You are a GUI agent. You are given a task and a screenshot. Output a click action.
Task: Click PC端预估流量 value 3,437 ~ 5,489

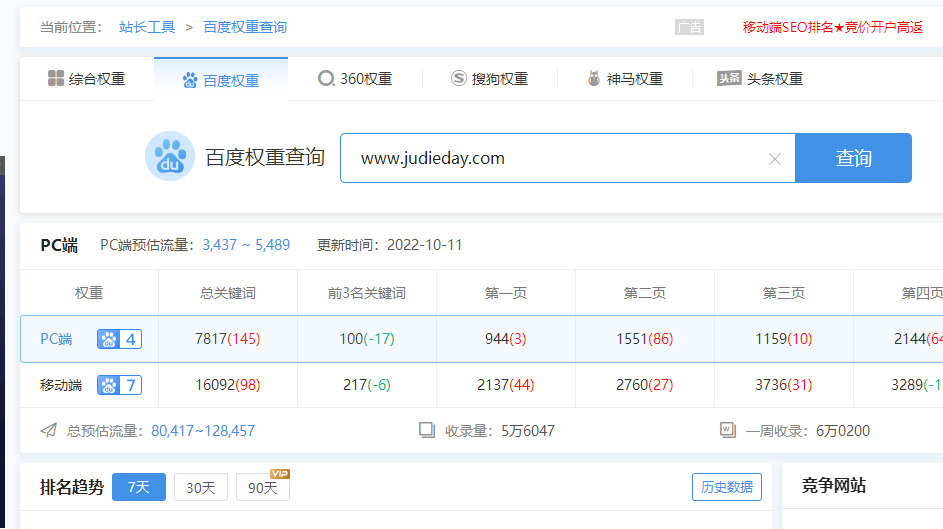point(246,245)
